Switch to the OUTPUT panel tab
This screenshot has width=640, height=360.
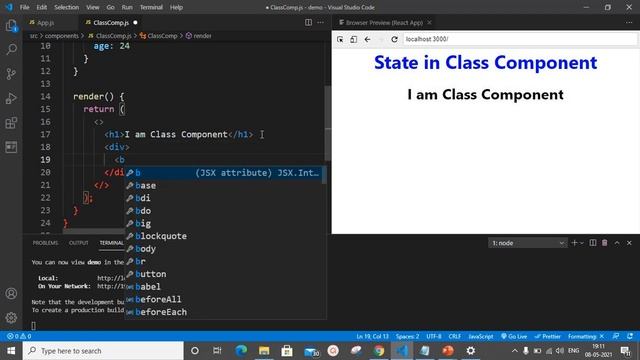[78, 243]
